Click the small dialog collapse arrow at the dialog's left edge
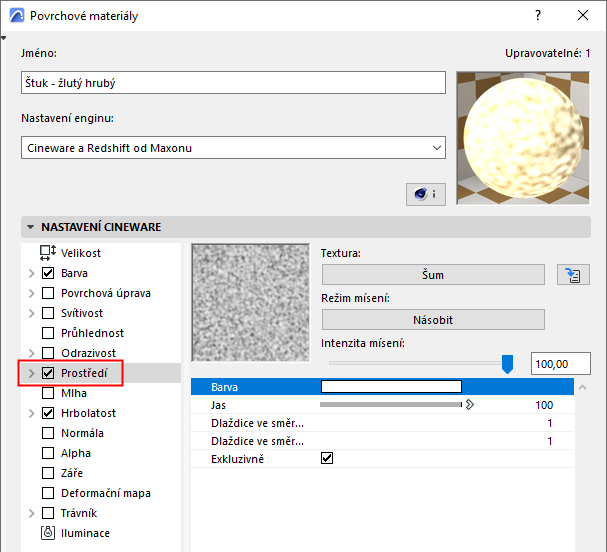607x552 pixels. click(3, 38)
